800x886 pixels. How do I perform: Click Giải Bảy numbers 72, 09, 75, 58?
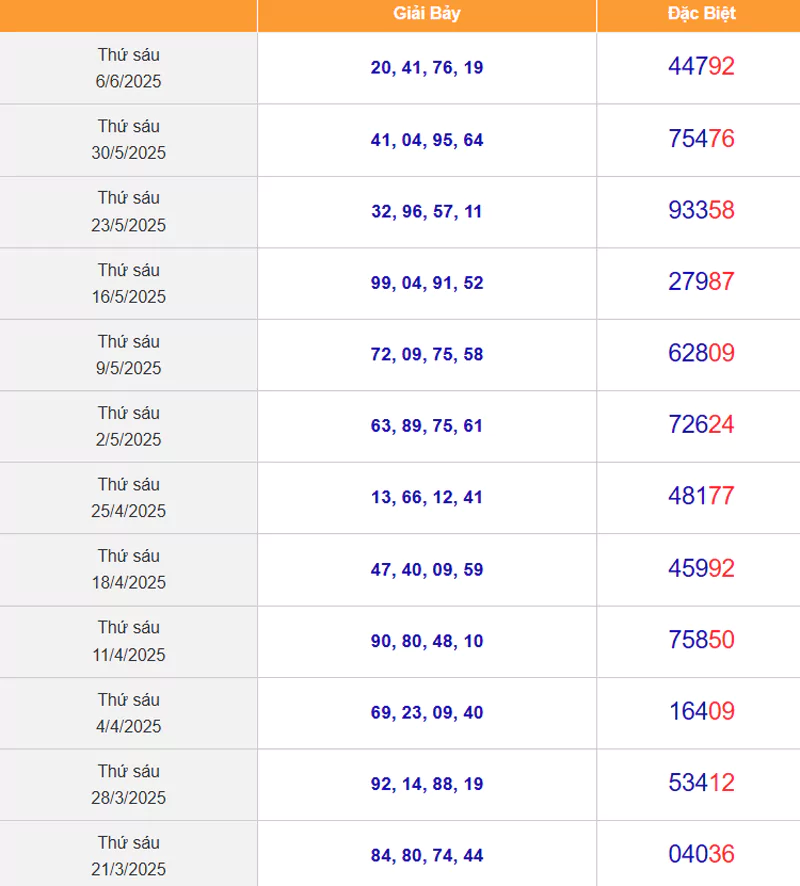point(427,354)
